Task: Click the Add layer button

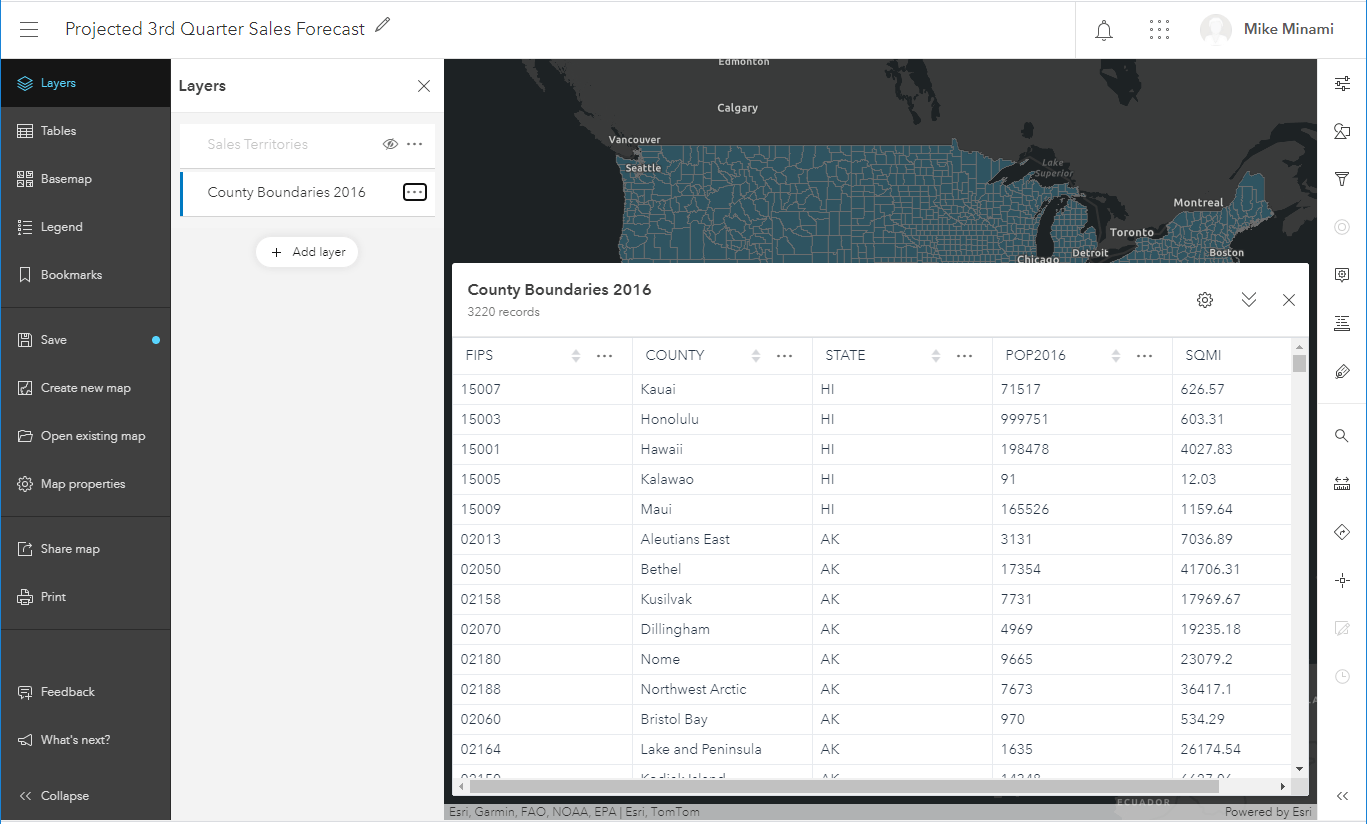Action: (307, 252)
